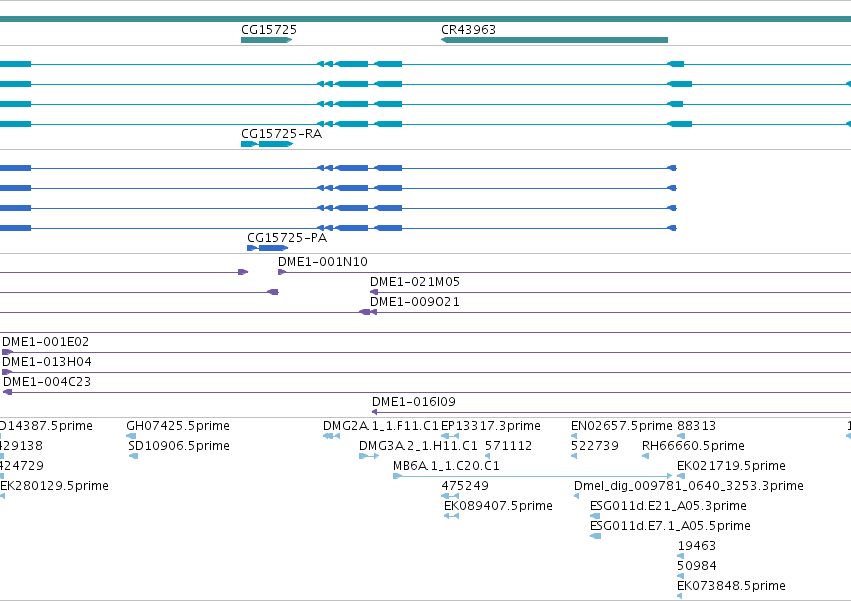The width and height of the screenshot is (851, 601).
Task: Select the CG15725-PA protein label
Action: click(287, 238)
